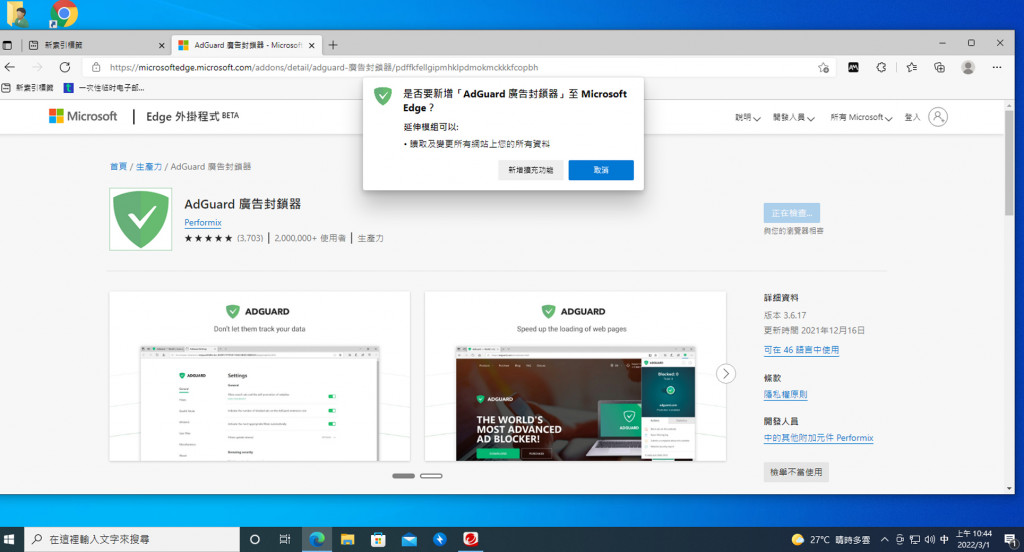Viewport: 1024px width, 552px height.
Task: Click the lock icon in address bar
Action: (x=96, y=67)
